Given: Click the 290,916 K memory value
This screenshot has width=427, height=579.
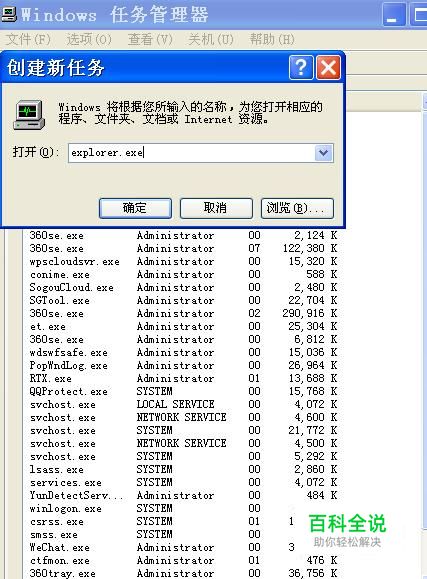Looking at the screenshot, I should (310, 314).
